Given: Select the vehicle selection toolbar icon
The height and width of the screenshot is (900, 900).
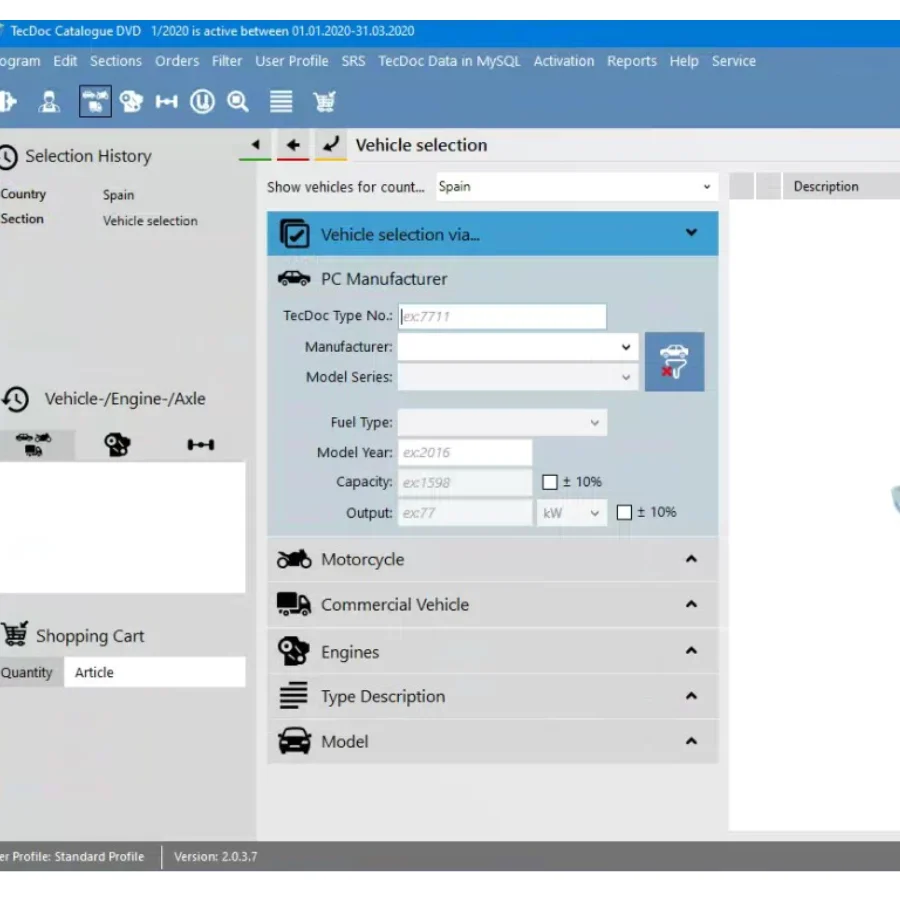Looking at the screenshot, I should [95, 102].
